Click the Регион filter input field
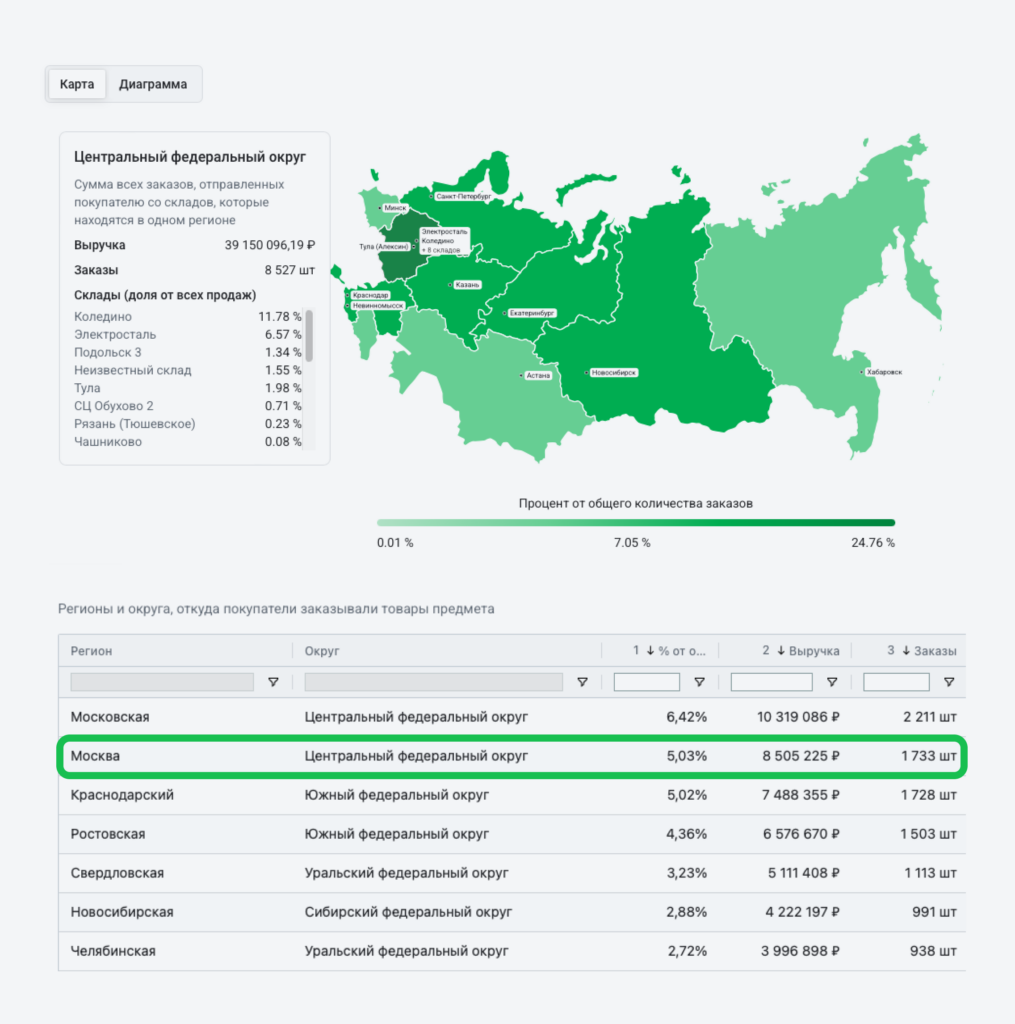Screen dimensions: 1015x1024 [x=160, y=681]
